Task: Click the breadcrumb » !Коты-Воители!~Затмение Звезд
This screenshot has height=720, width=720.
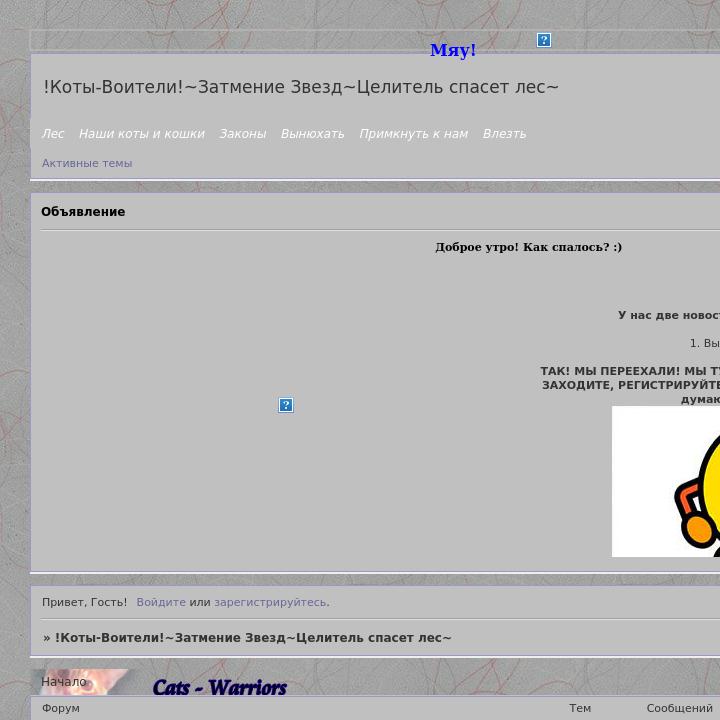Action: pos(247,638)
